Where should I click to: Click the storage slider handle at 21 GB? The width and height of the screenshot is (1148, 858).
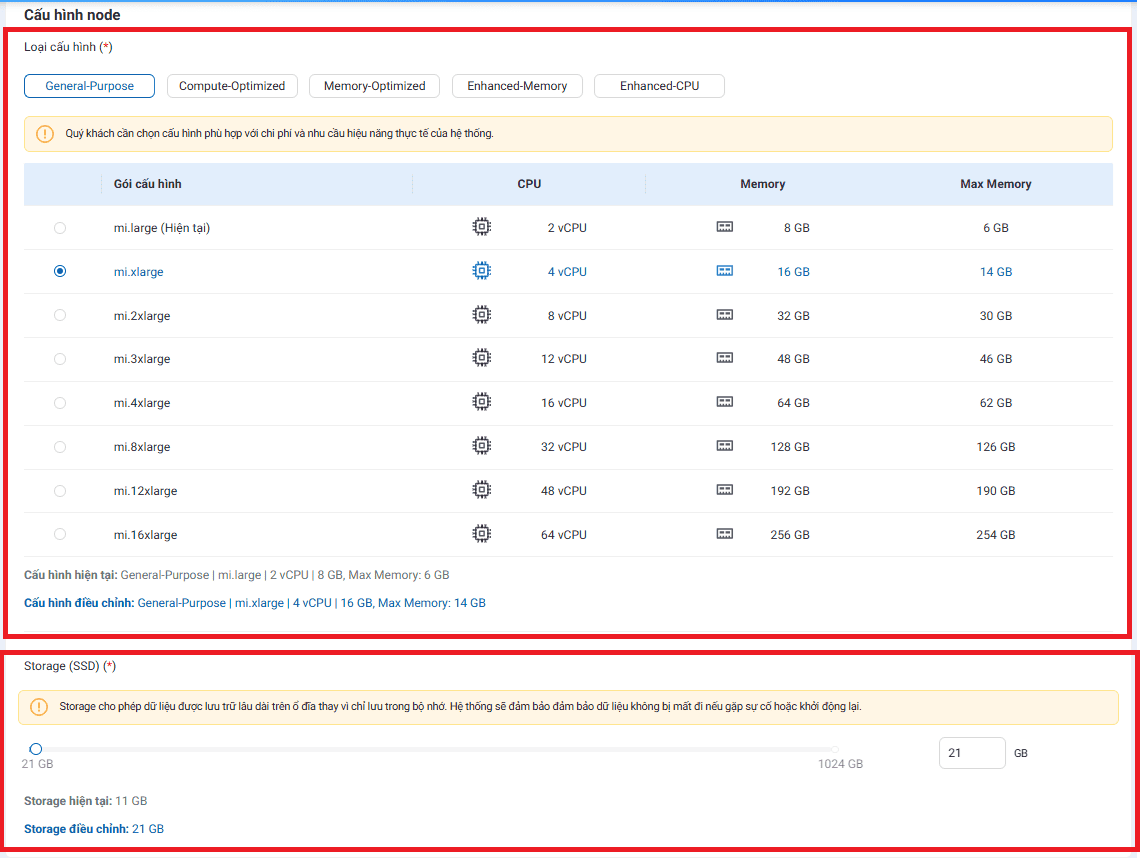coord(36,748)
